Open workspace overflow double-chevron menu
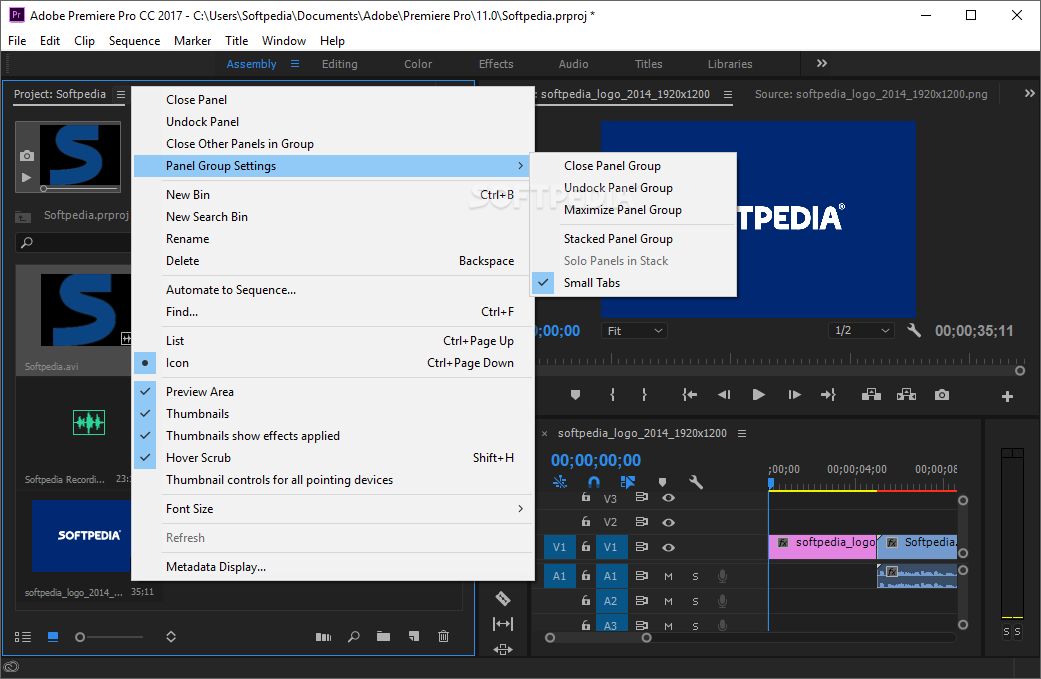The height and width of the screenshot is (679, 1041). (822, 63)
